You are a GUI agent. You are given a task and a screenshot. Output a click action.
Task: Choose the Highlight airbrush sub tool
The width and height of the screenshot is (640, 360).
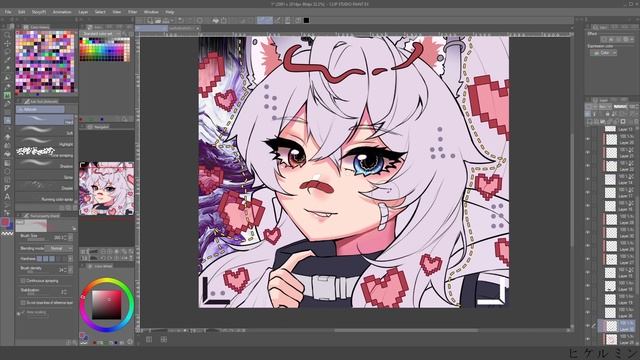coord(45,142)
